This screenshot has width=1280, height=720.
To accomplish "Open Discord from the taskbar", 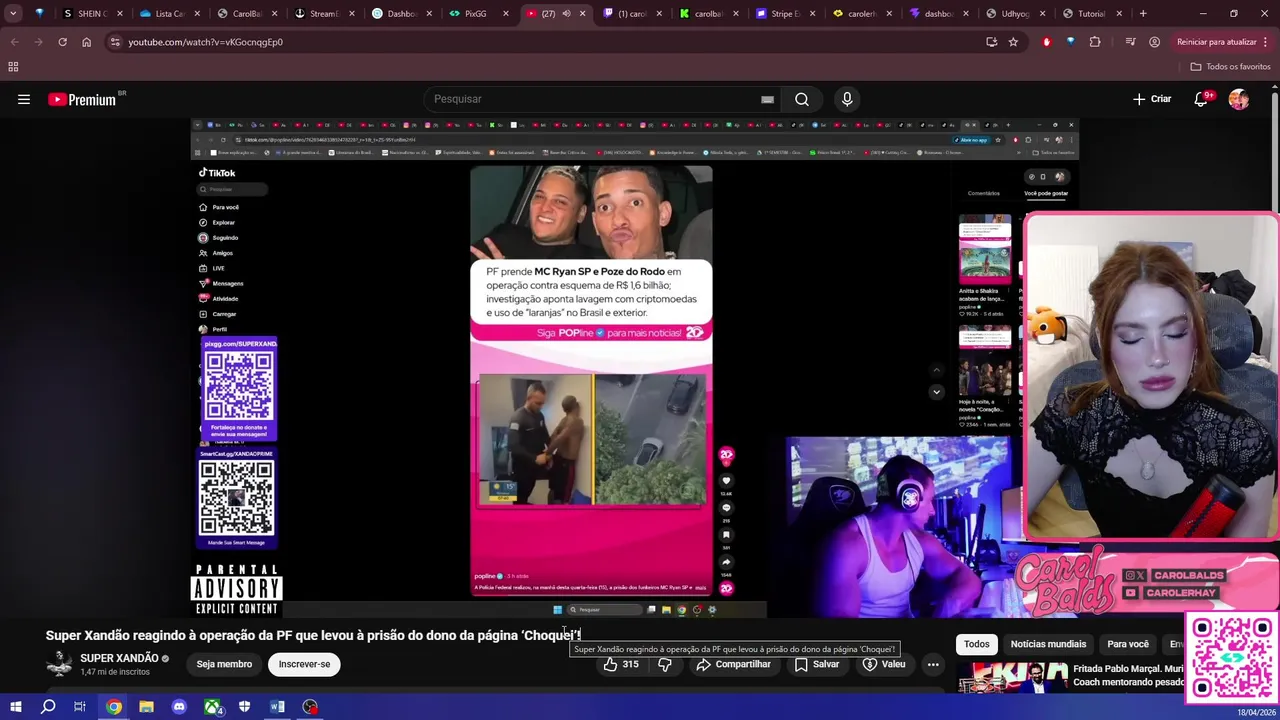I will (x=179, y=707).
